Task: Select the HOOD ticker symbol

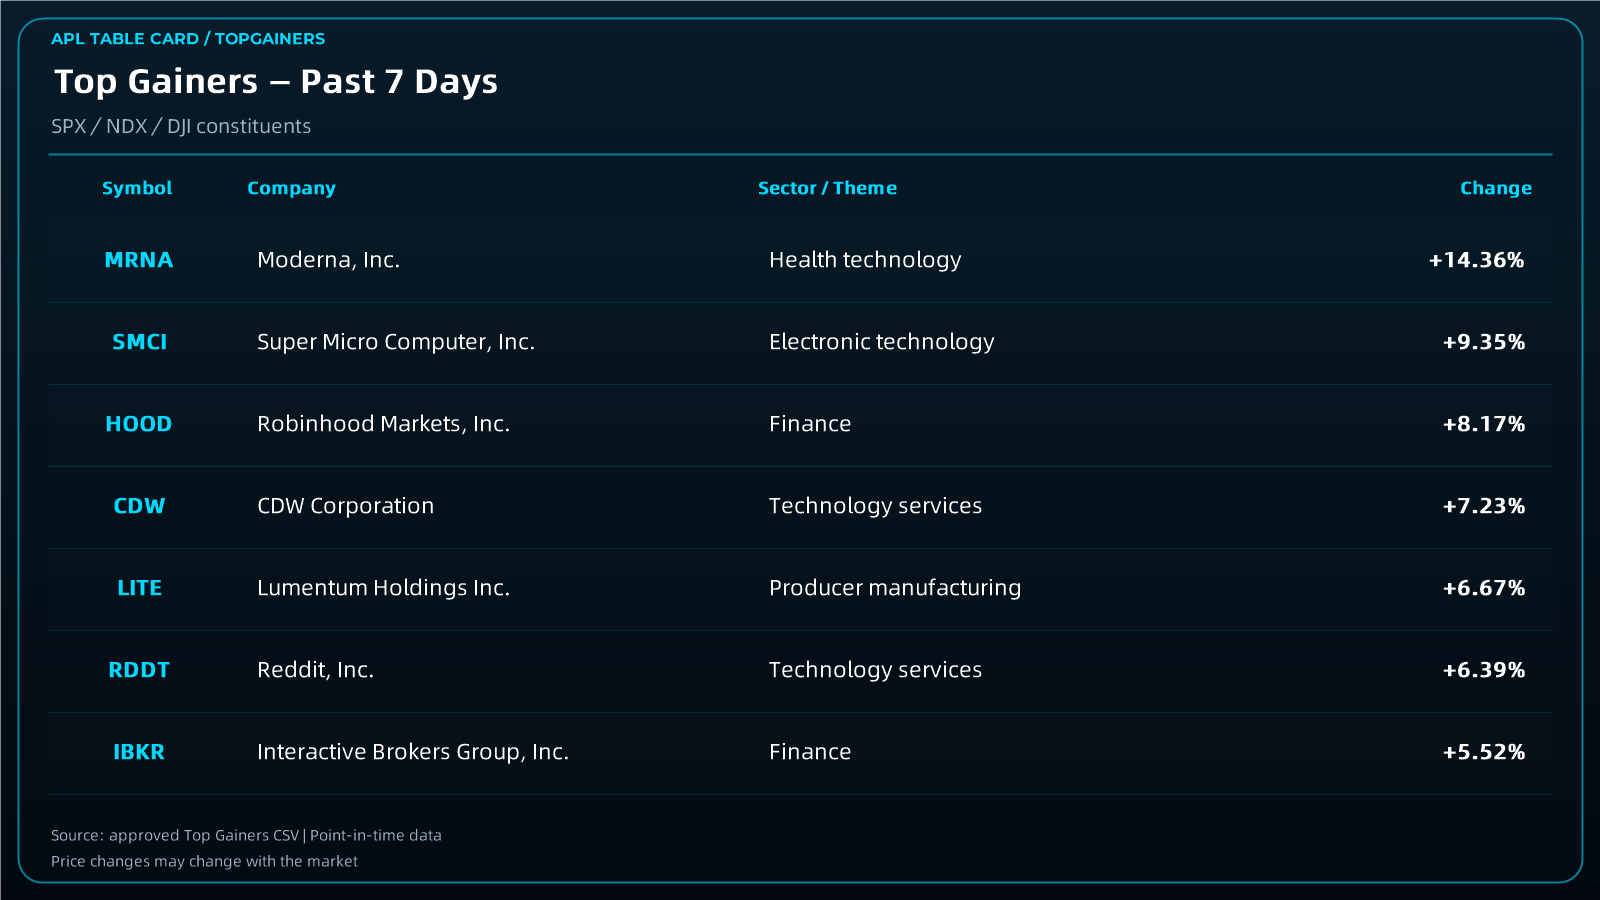Action: 139,424
